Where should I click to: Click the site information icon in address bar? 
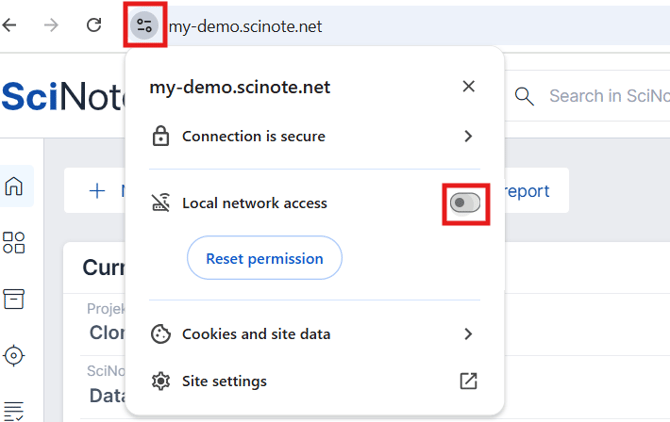[144, 26]
